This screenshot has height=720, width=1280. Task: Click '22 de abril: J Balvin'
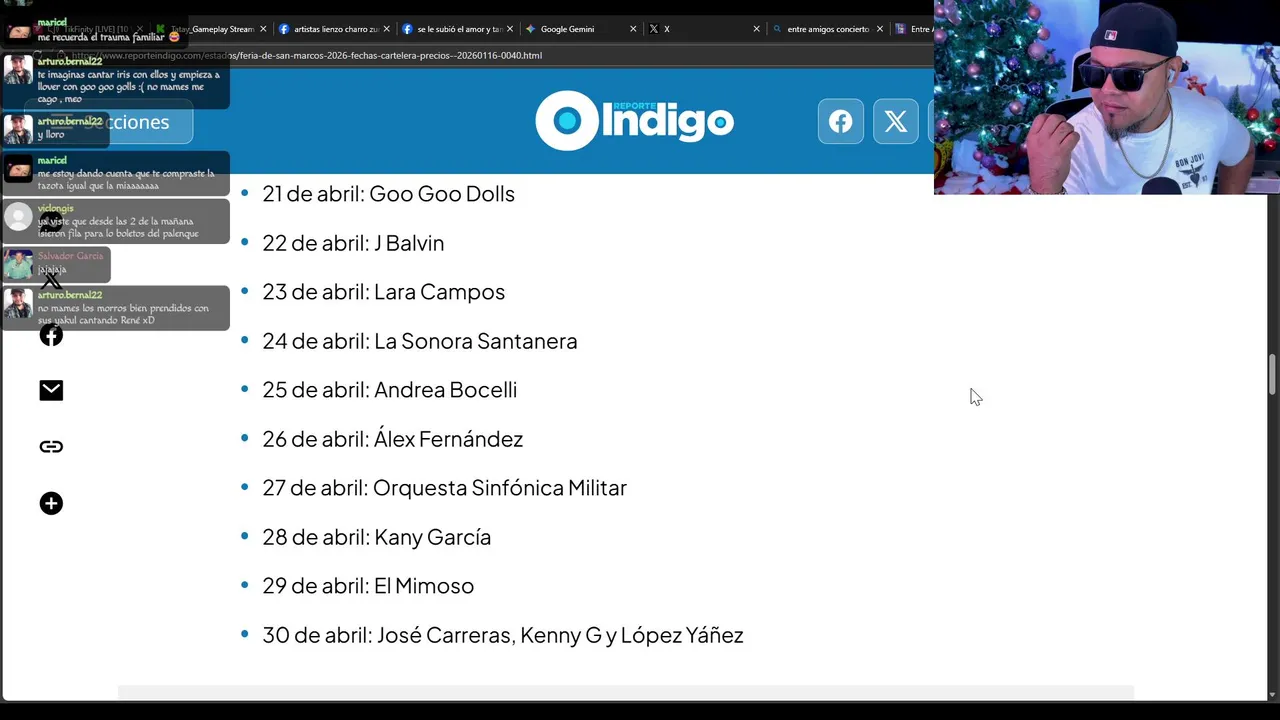tap(353, 243)
